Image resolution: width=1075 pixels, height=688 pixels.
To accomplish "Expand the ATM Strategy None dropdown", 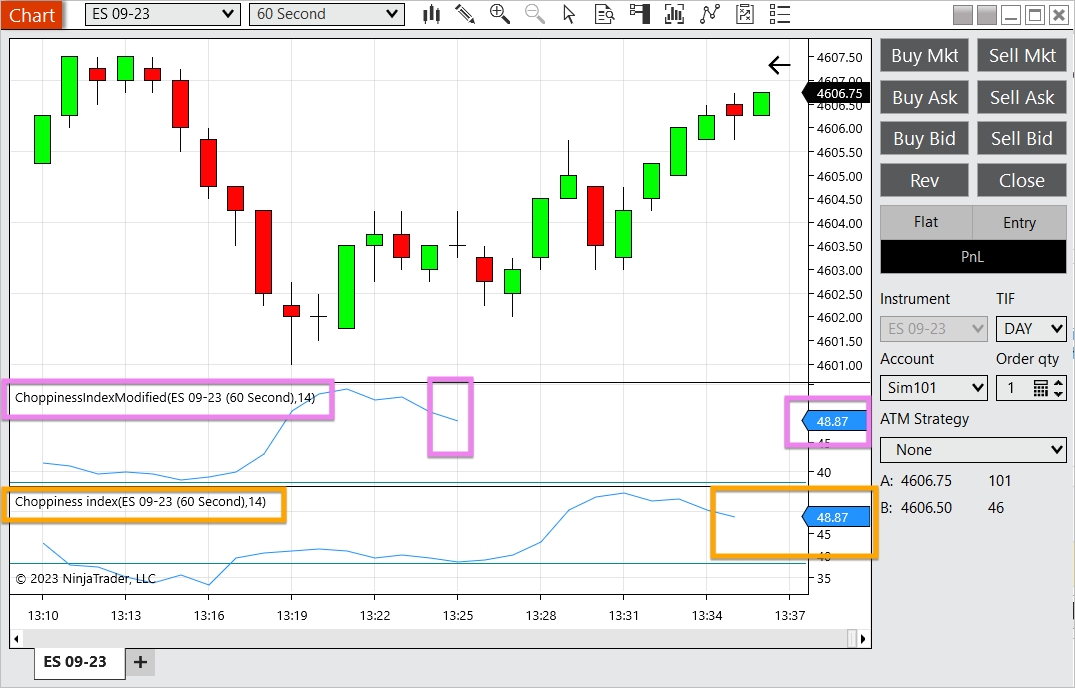I will pyautogui.click(x=974, y=450).
